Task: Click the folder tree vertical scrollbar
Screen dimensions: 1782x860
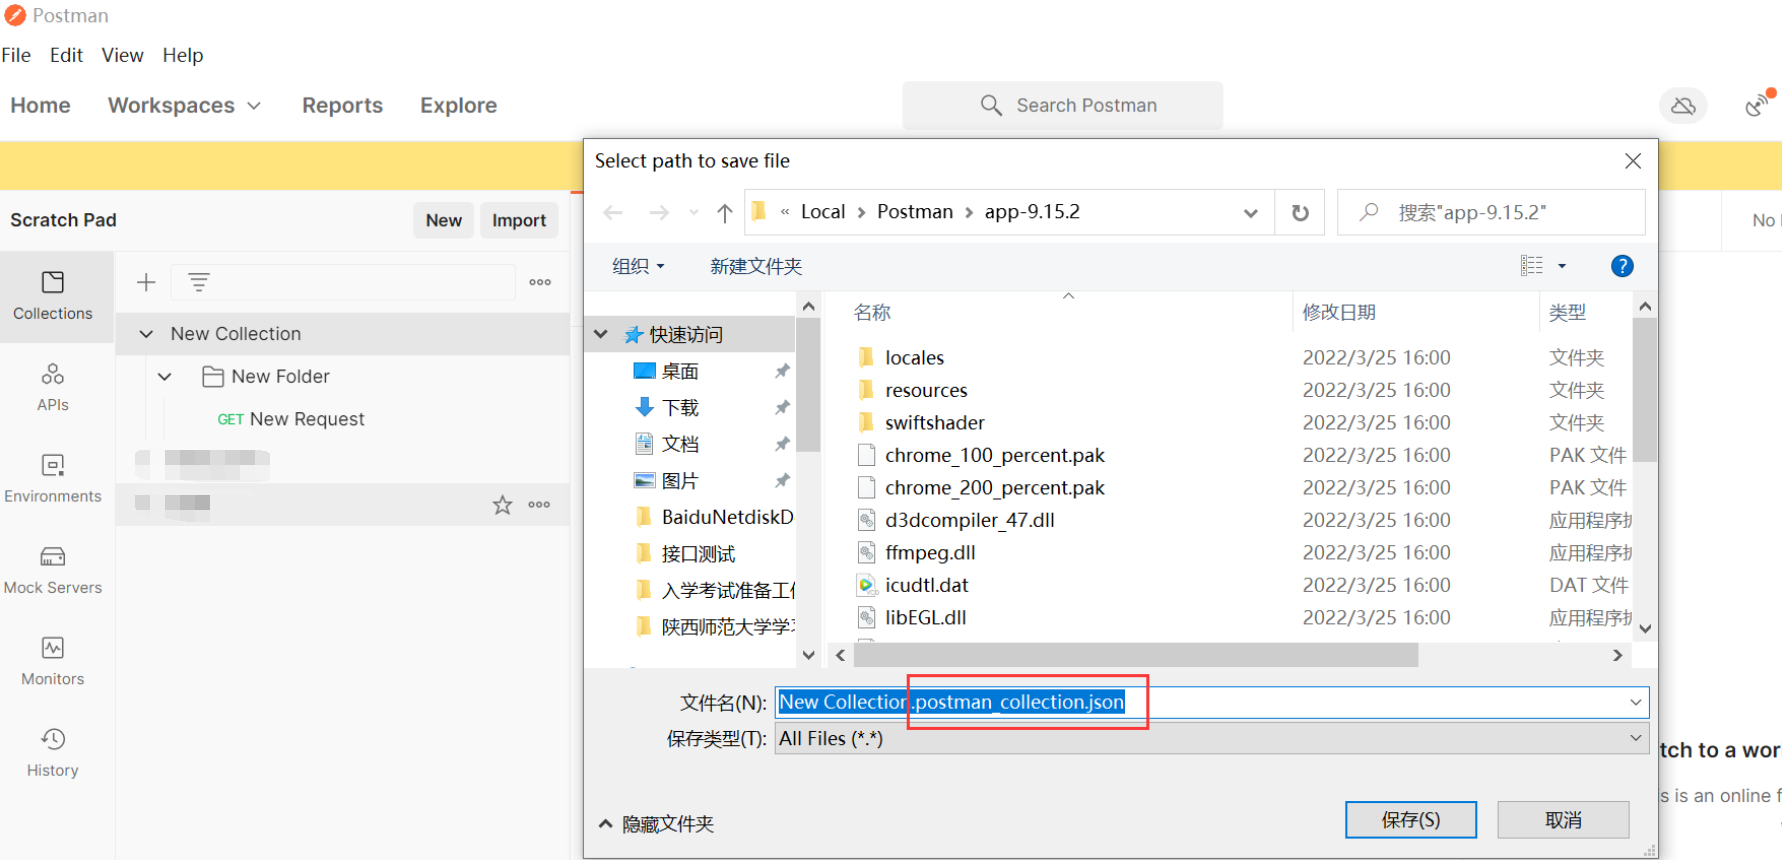Action: (809, 385)
